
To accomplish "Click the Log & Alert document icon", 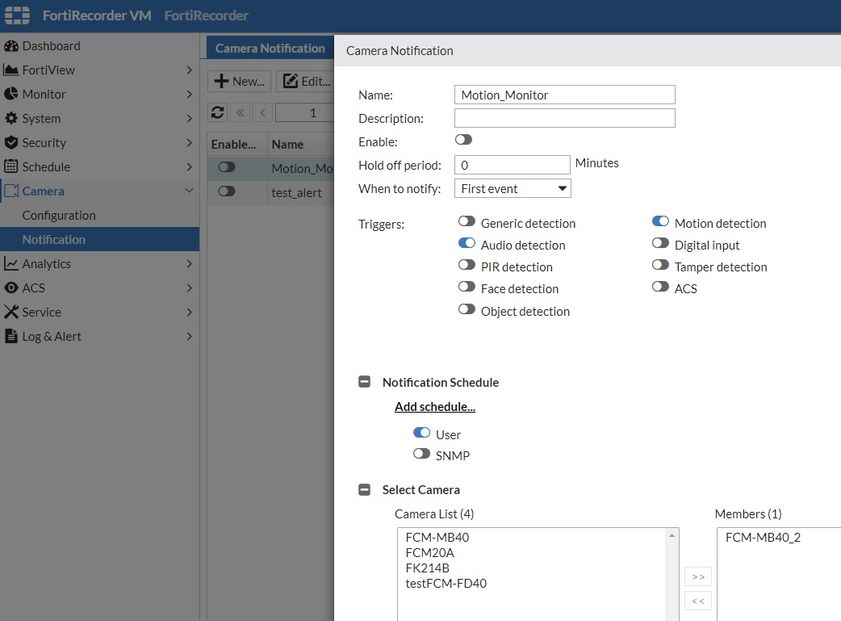I will [11, 336].
